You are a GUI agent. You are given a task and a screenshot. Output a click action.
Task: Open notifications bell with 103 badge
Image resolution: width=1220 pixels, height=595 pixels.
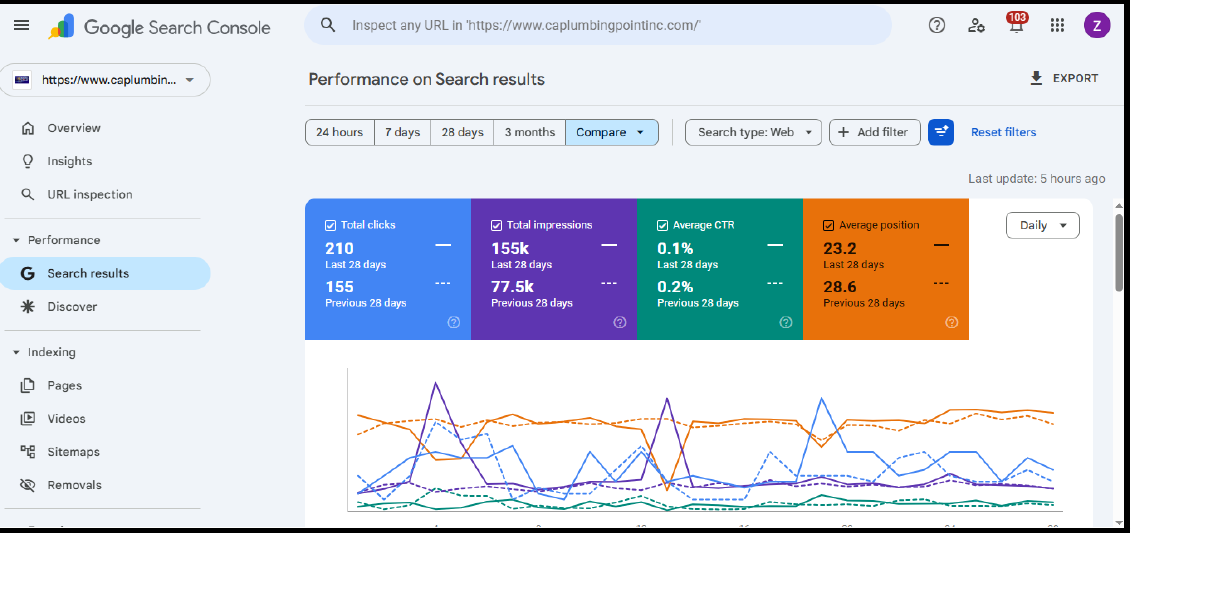click(x=1017, y=23)
